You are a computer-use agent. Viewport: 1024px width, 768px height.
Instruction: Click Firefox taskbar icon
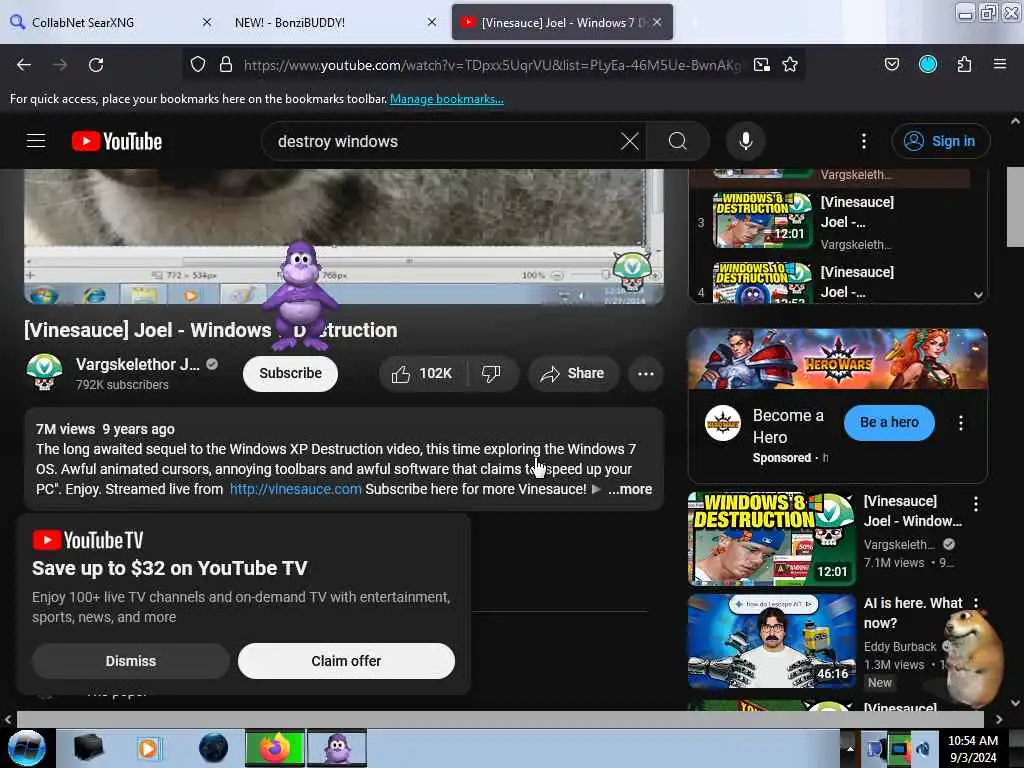[275, 748]
